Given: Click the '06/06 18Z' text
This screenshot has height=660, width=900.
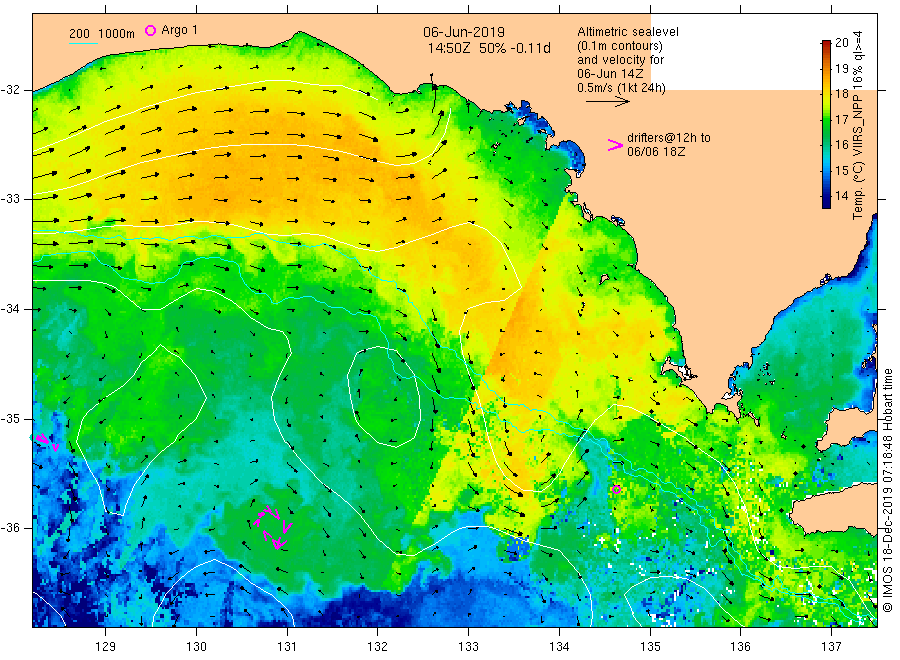Looking at the screenshot, I should tap(656, 152).
